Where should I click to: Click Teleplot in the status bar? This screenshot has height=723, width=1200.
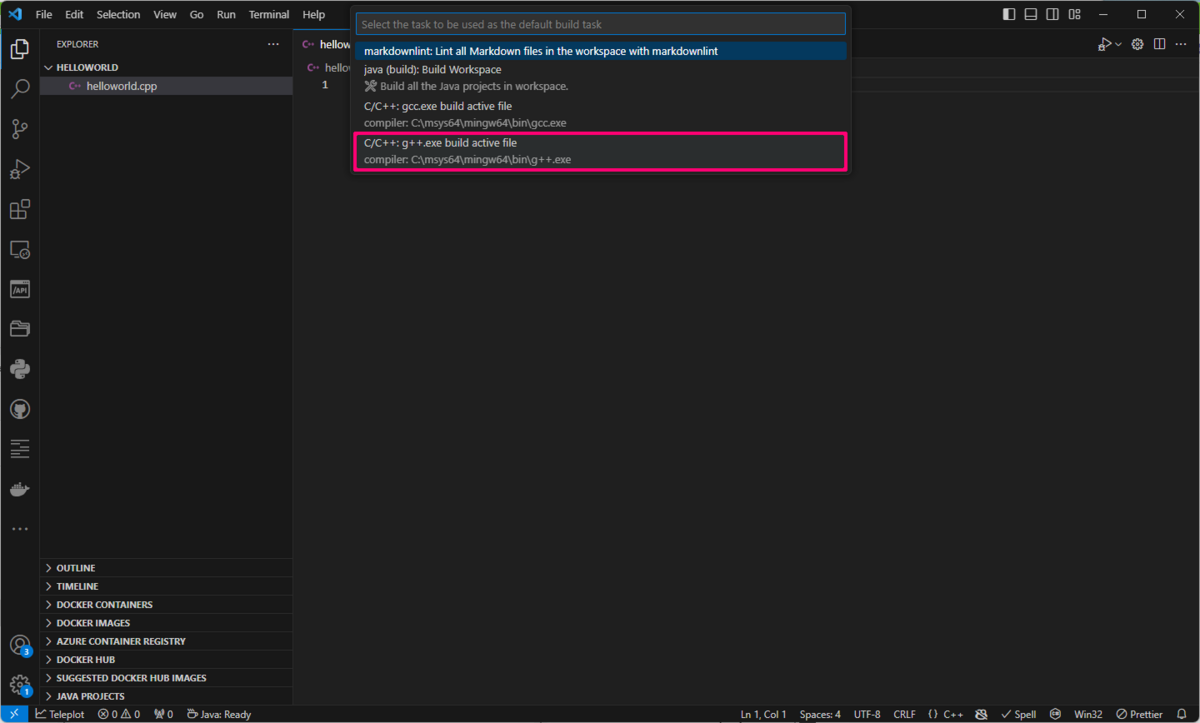60,714
